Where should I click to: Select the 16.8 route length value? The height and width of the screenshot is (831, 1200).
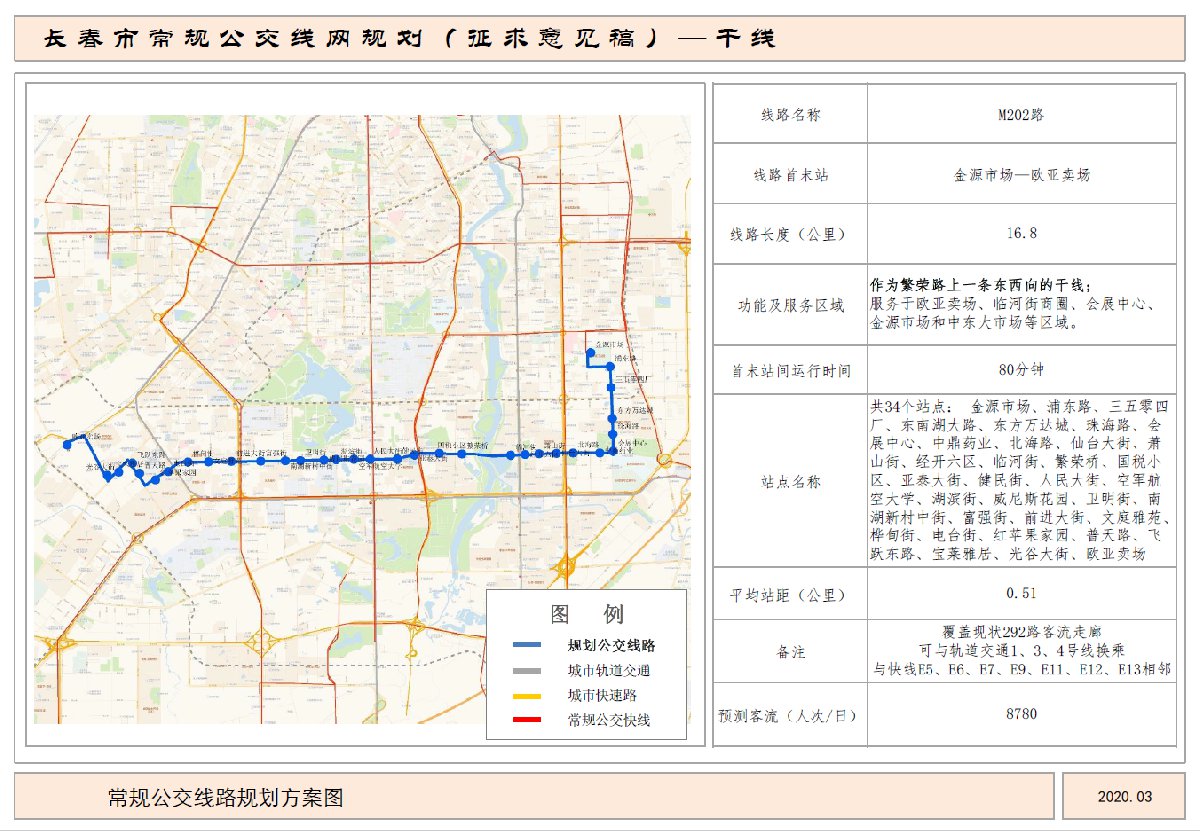(x=1020, y=234)
